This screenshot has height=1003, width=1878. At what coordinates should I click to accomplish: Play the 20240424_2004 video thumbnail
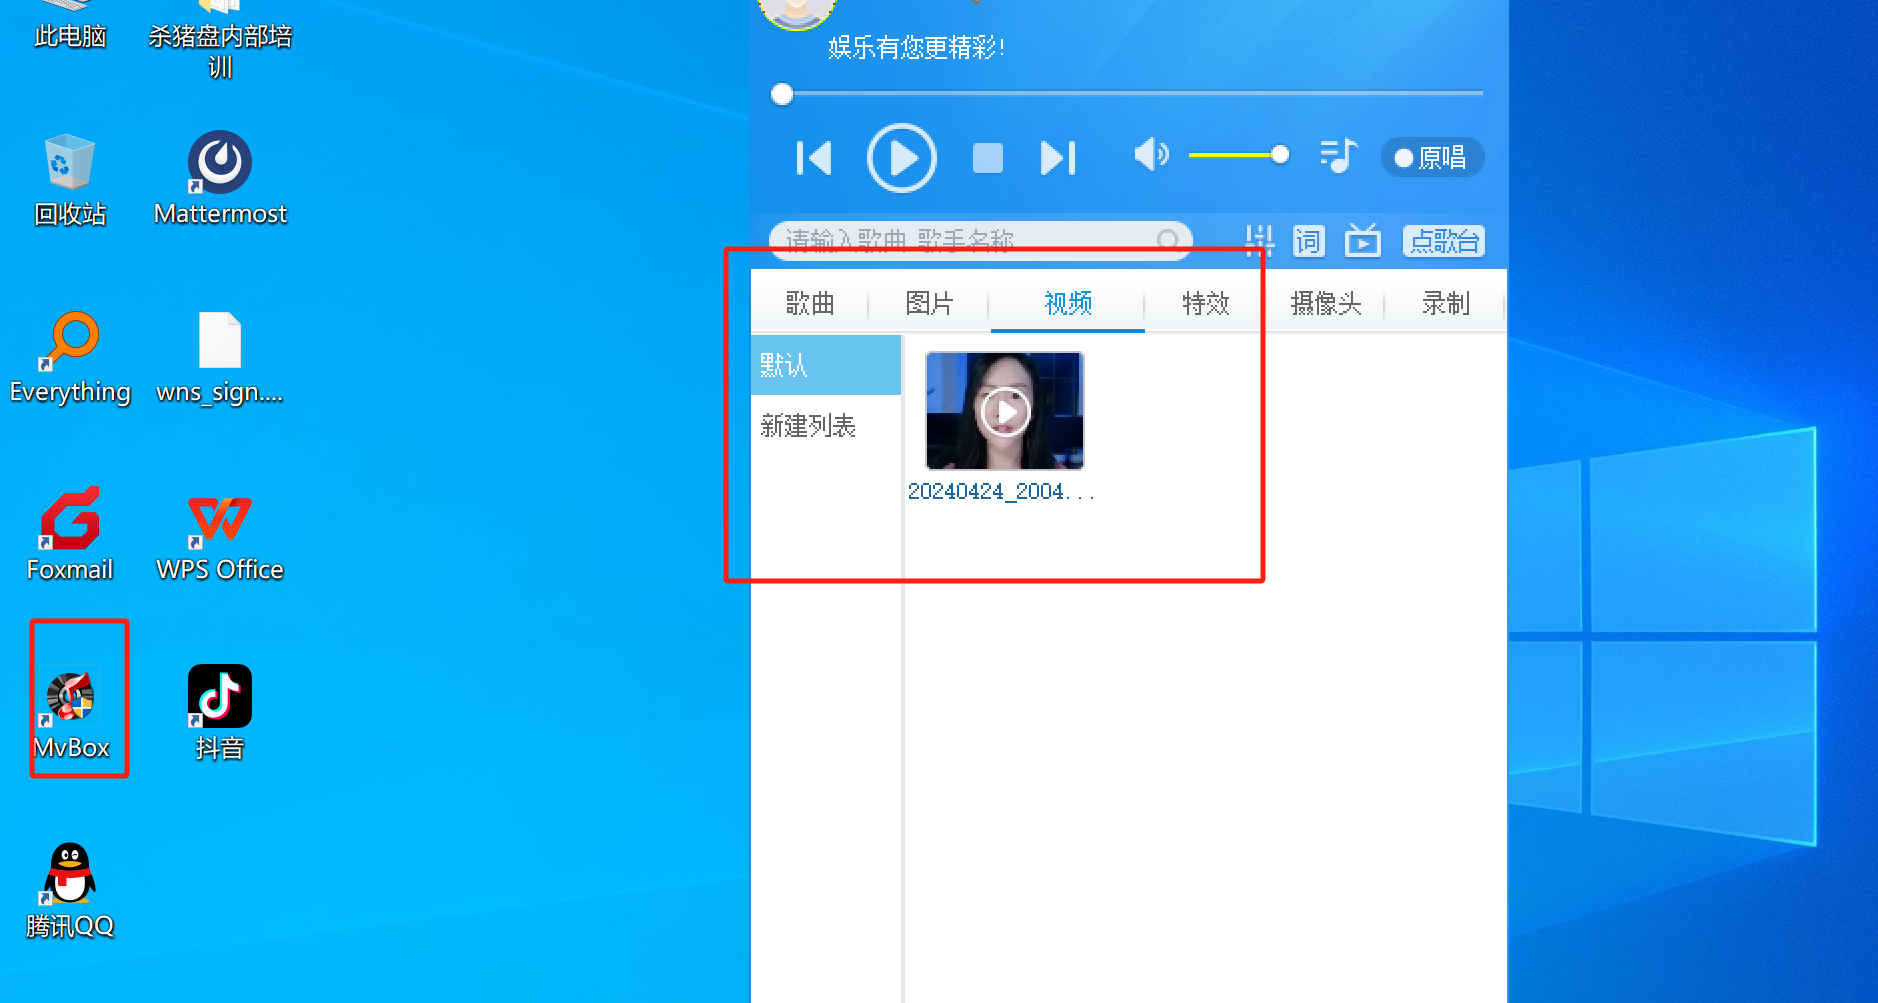tap(1003, 410)
